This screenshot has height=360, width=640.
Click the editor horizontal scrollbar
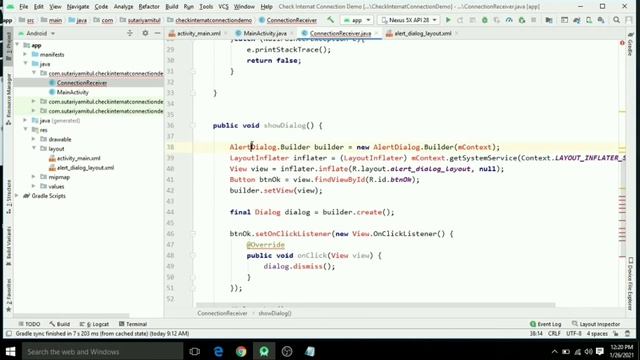click(376, 305)
